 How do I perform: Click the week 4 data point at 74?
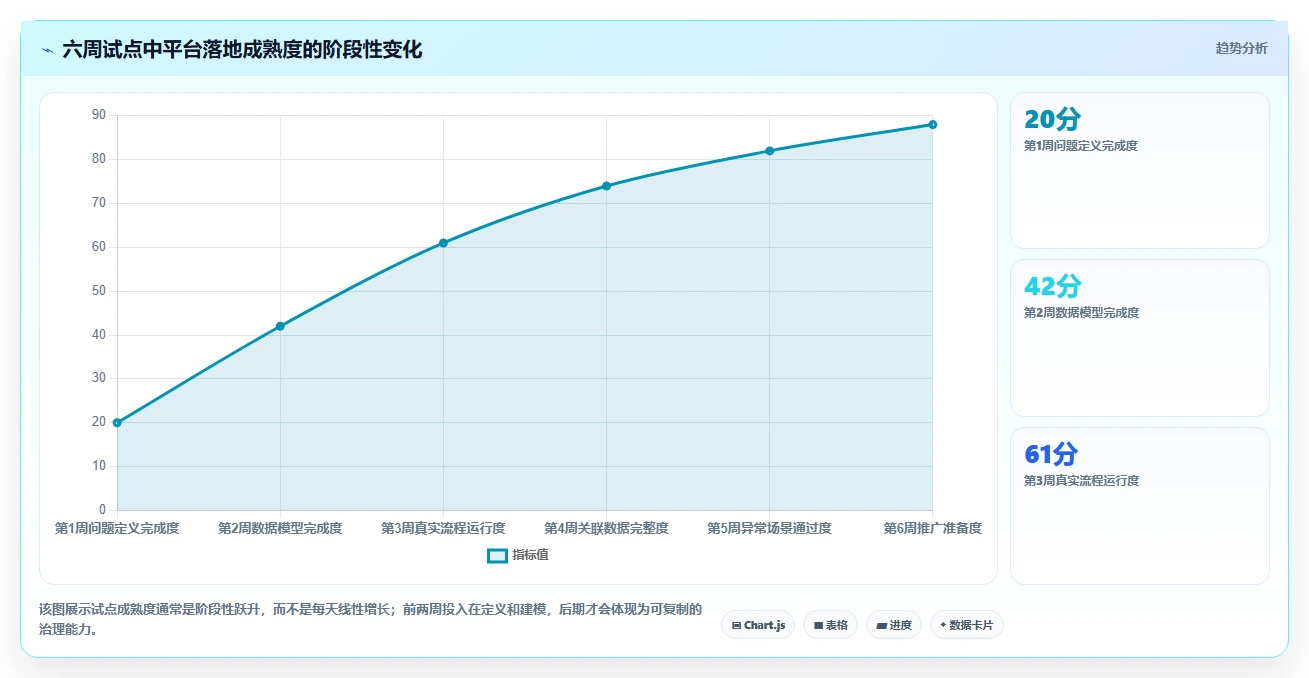pyautogui.click(x=606, y=186)
